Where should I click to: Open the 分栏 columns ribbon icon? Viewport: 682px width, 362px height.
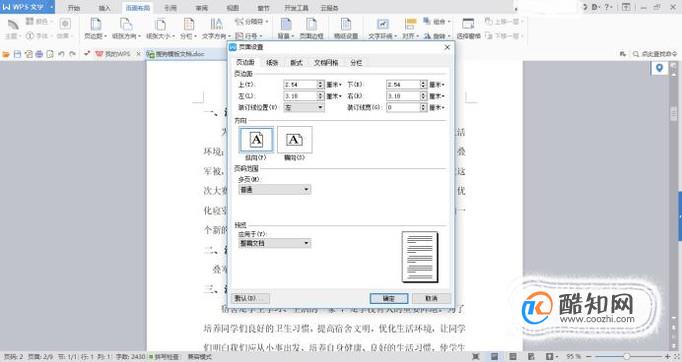[x=188, y=24]
